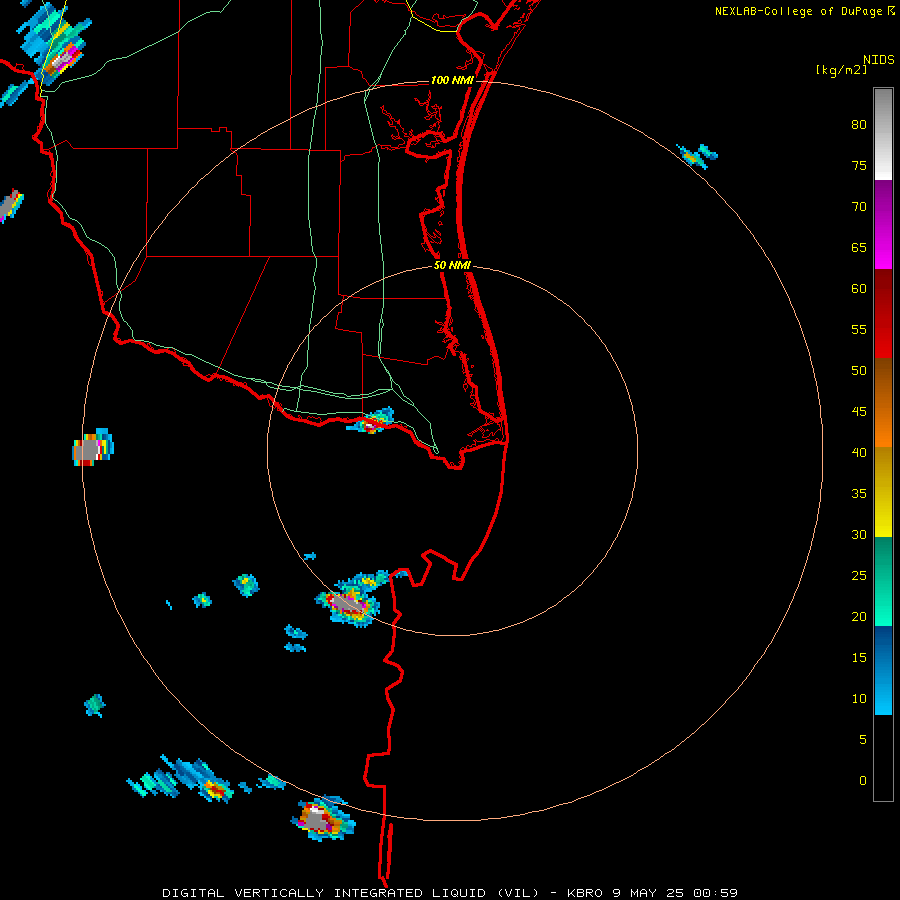Click the magenta-purple colorbar segment
900x900 pixels.
(x=883, y=224)
